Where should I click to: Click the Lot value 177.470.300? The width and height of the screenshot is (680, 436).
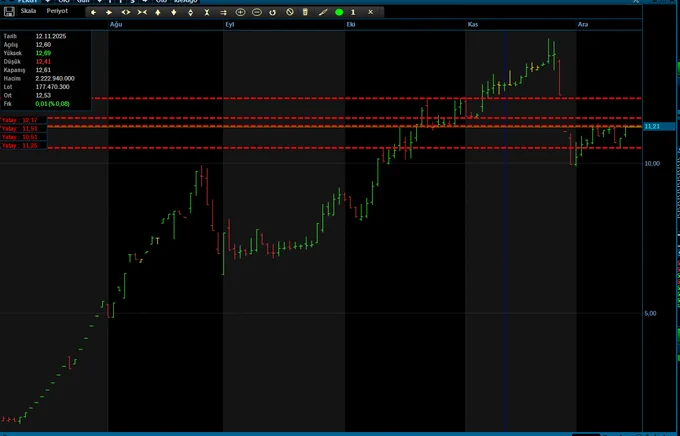(52, 87)
